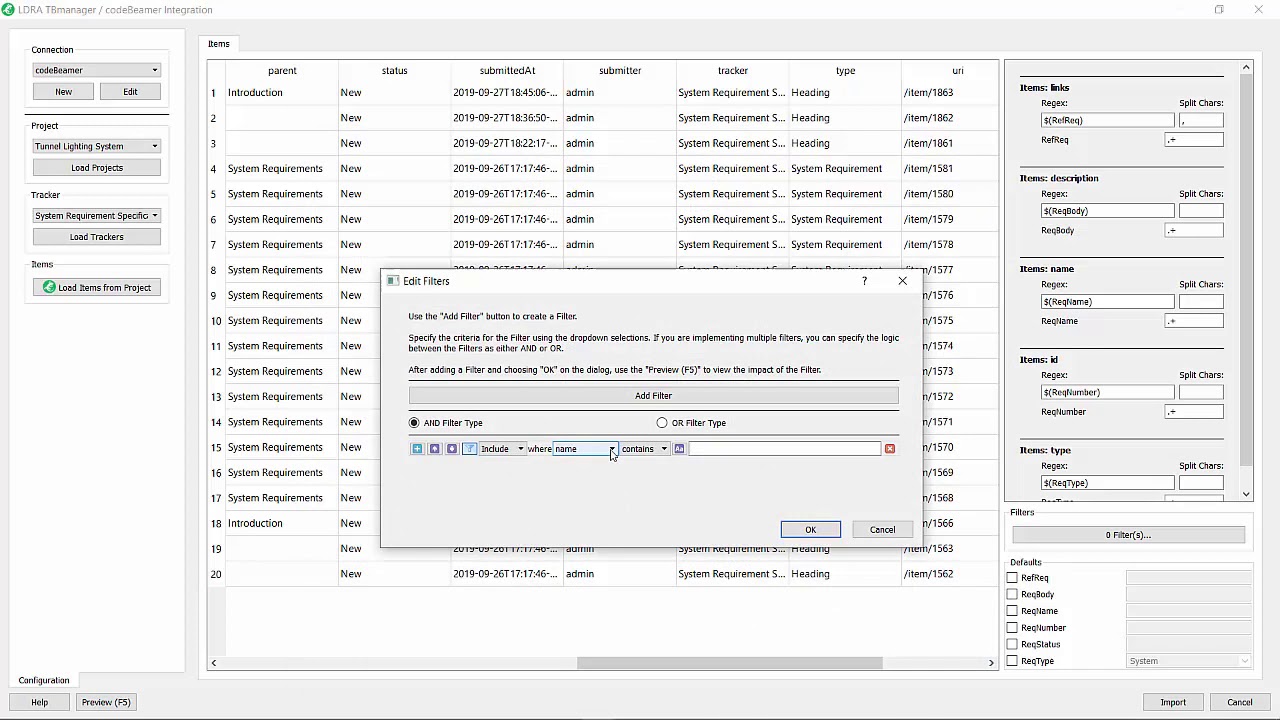Click the Import button
This screenshot has width=1280, height=720.
point(1173,702)
